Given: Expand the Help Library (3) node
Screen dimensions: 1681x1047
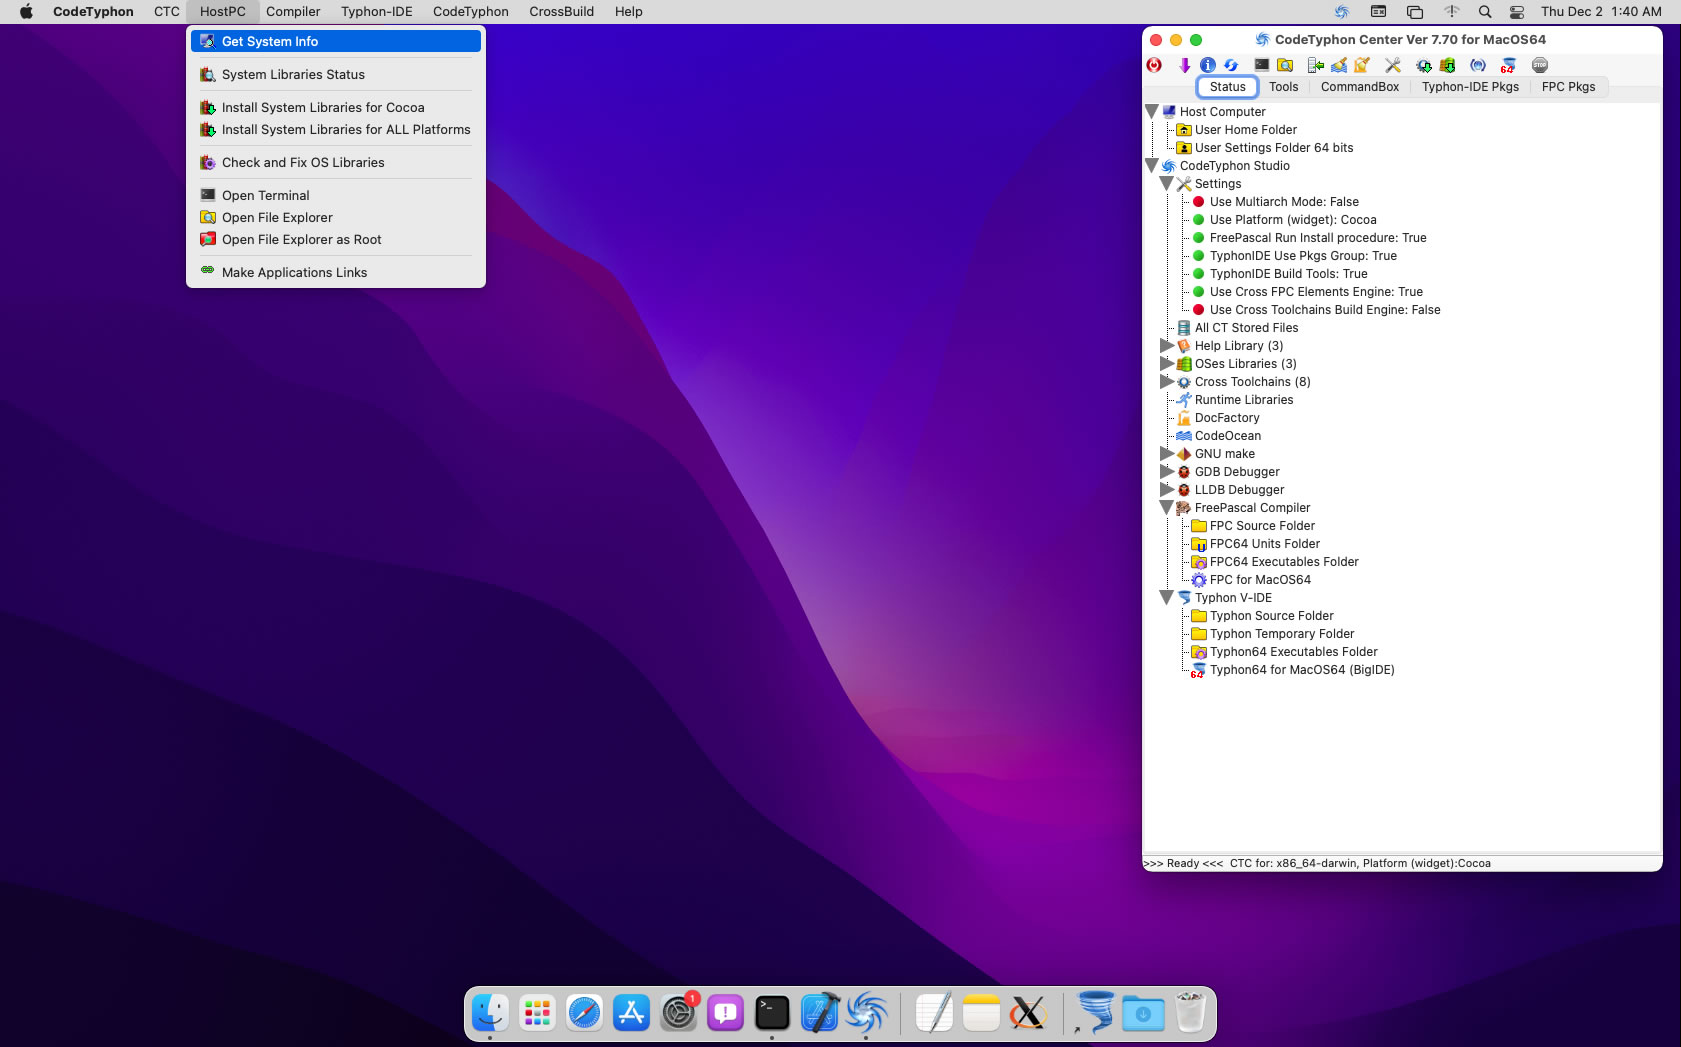Looking at the screenshot, I should click(1167, 345).
